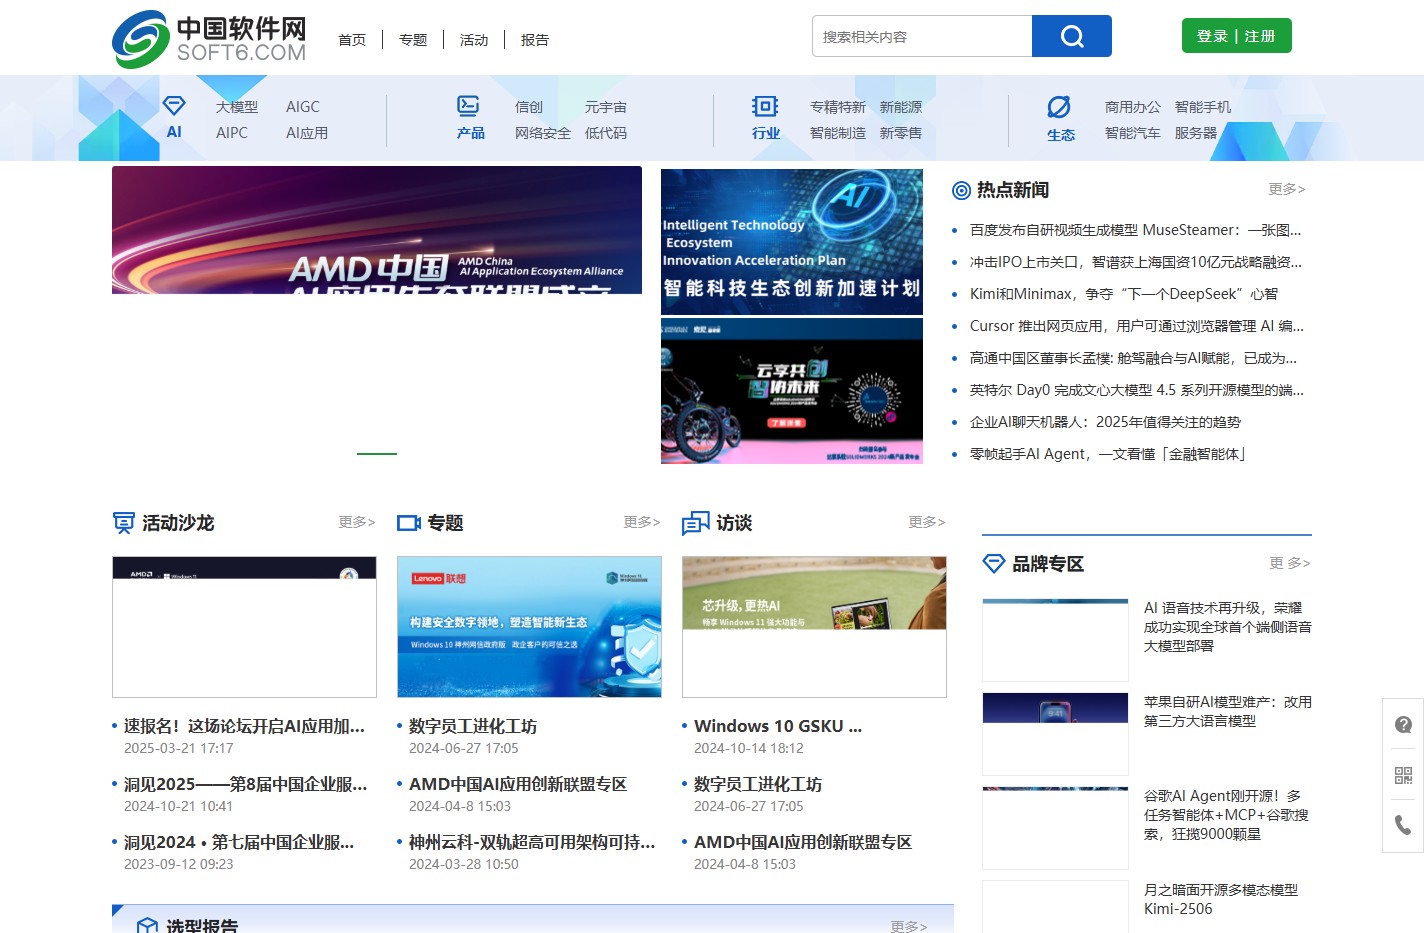Open the Lenovo 构建安全数字领地 thumbnail

pos(529,627)
